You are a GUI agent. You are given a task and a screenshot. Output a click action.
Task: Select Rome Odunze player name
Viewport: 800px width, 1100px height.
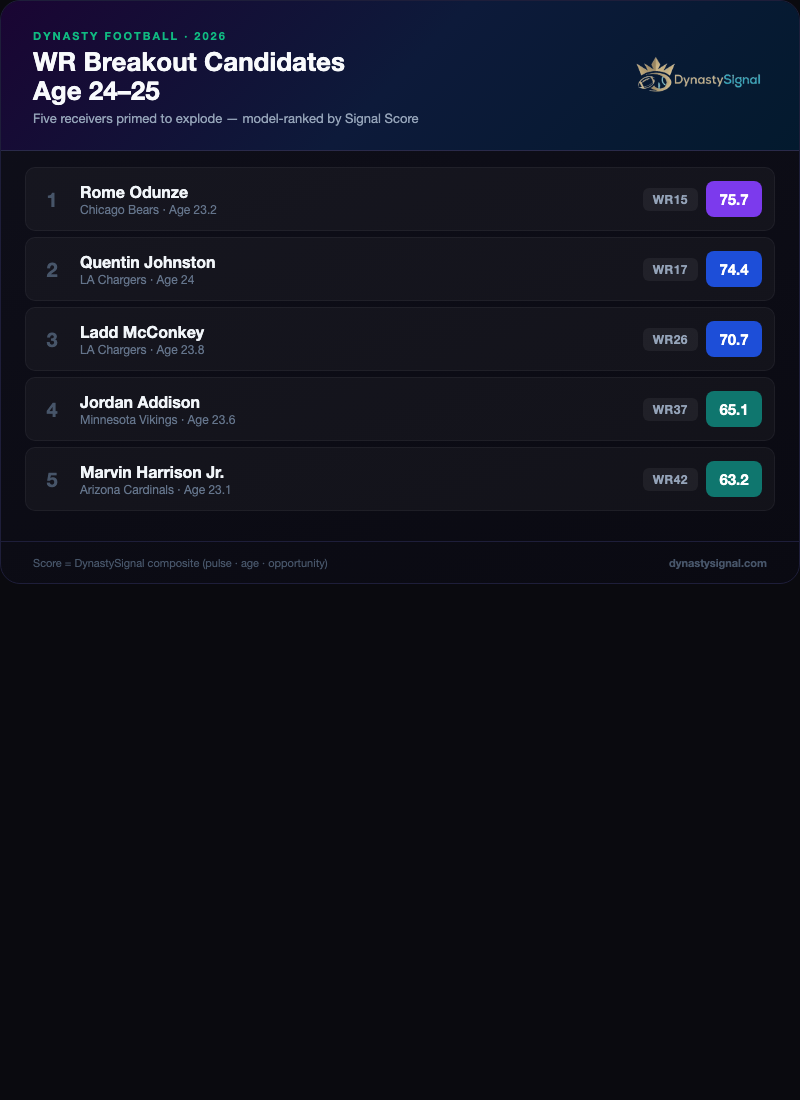[x=134, y=192]
